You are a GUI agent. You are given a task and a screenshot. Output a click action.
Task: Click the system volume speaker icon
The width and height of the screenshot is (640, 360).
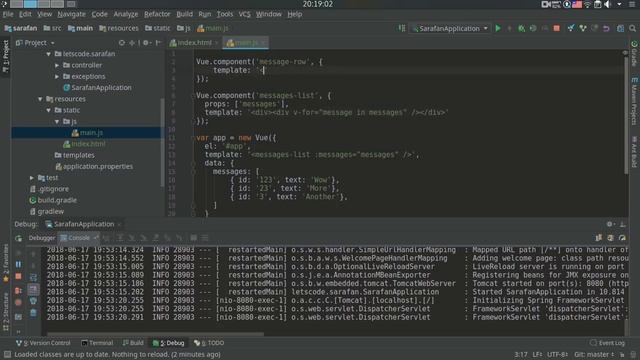[x=608, y=4]
